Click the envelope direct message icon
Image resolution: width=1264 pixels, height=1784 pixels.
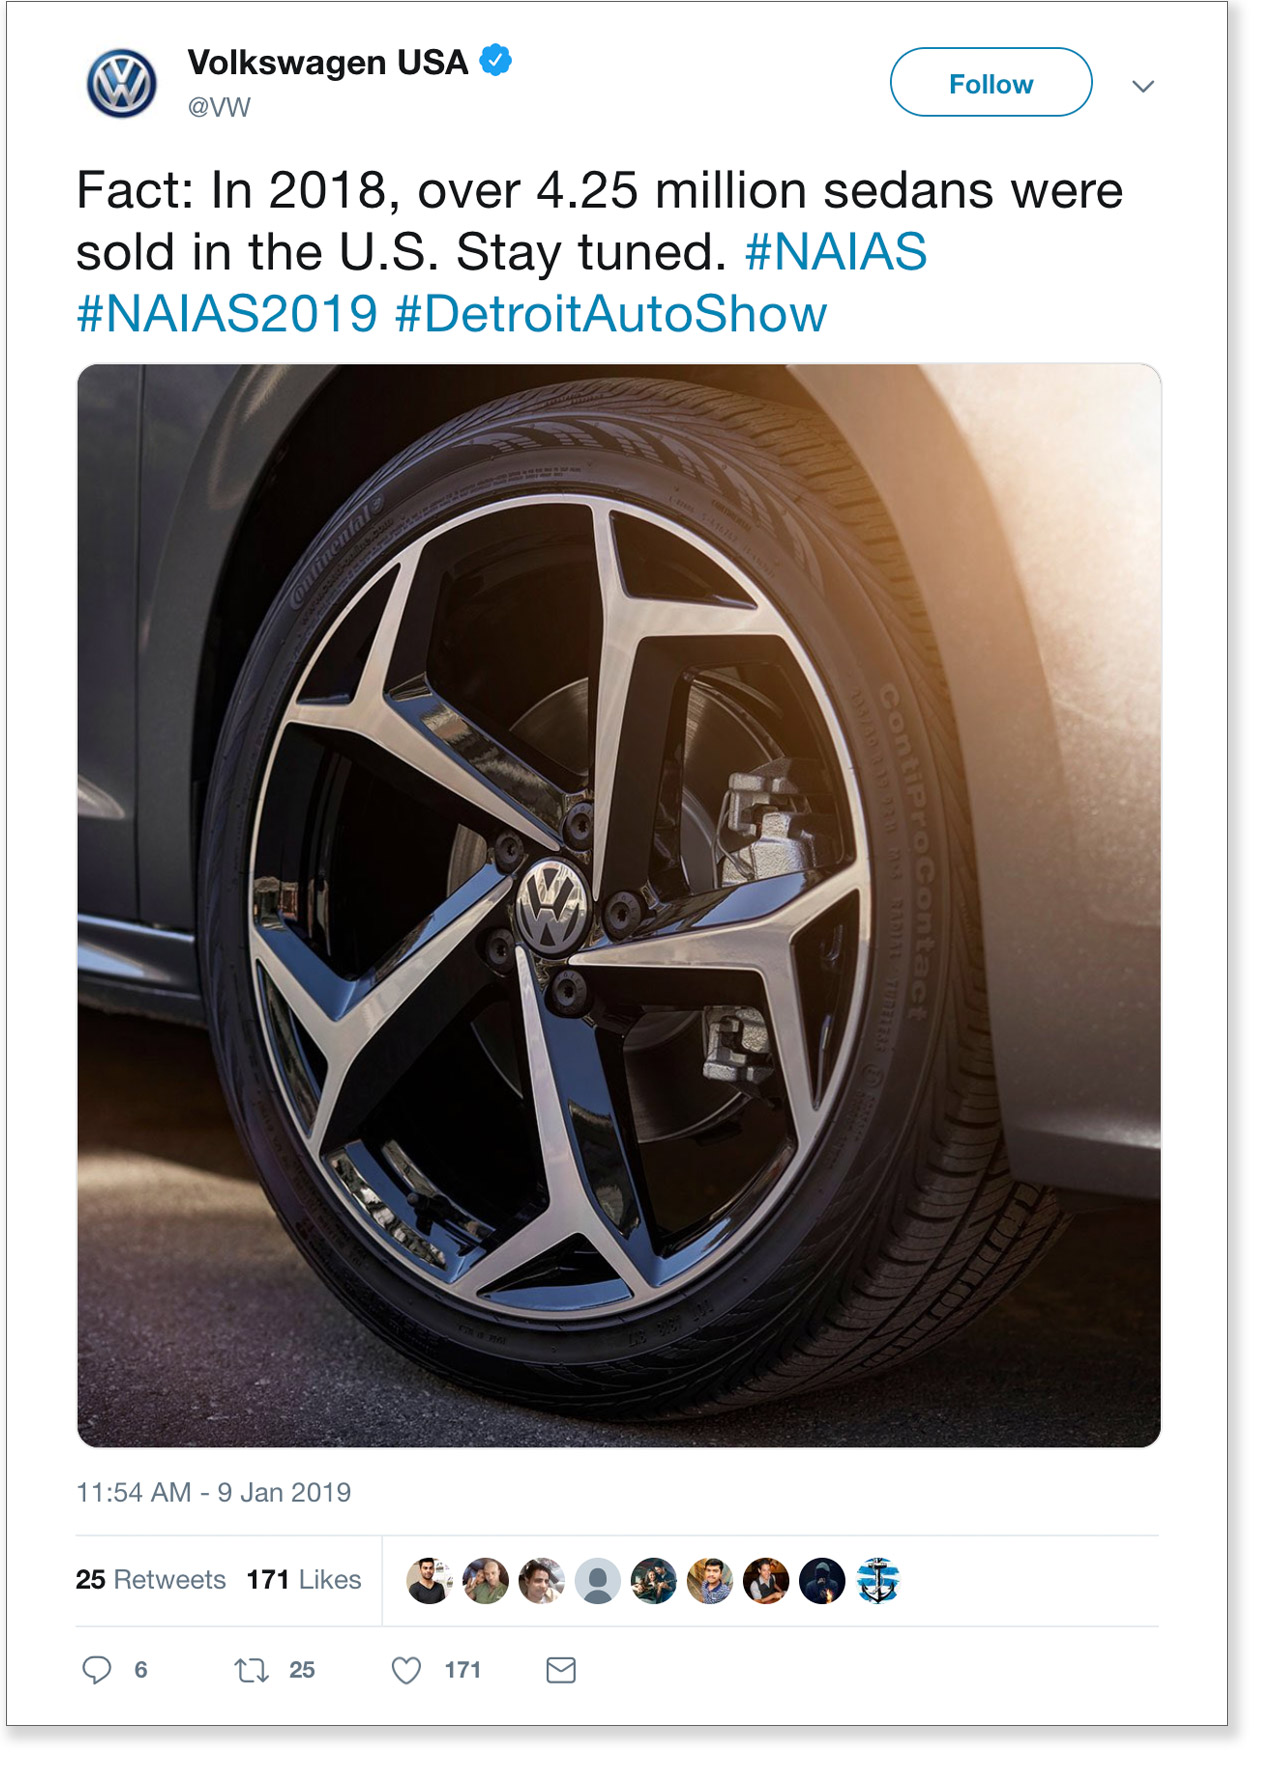pyautogui.click(x=561, y=1670)
